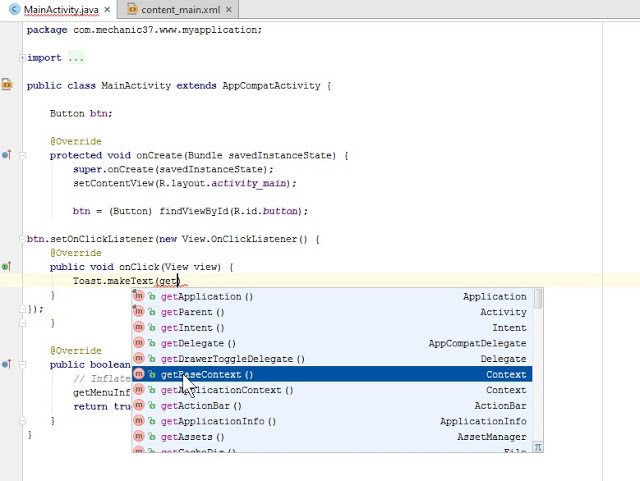Select getApplicationContext() suggestion
The width and height of the screenshot is (640, 481).
(x=332, y=390)
